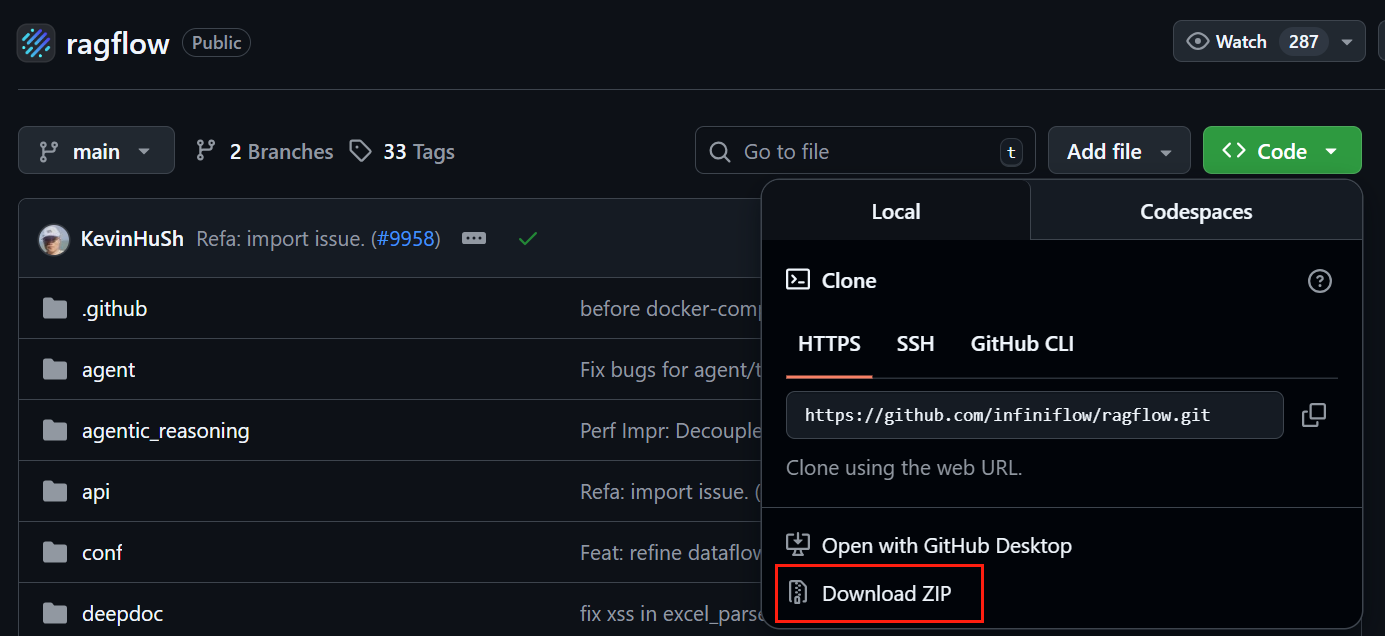Open commit 'fix xss in excel_parse' message

click(671, 614)
